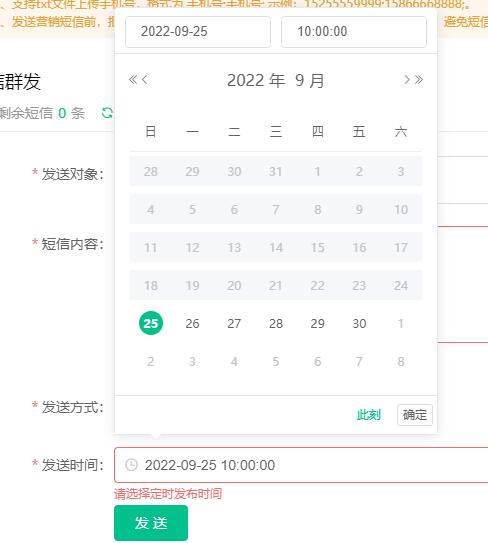Select September 27 in calendar
The width and height of the screenshot is (488, 543).
click(234, 323)
